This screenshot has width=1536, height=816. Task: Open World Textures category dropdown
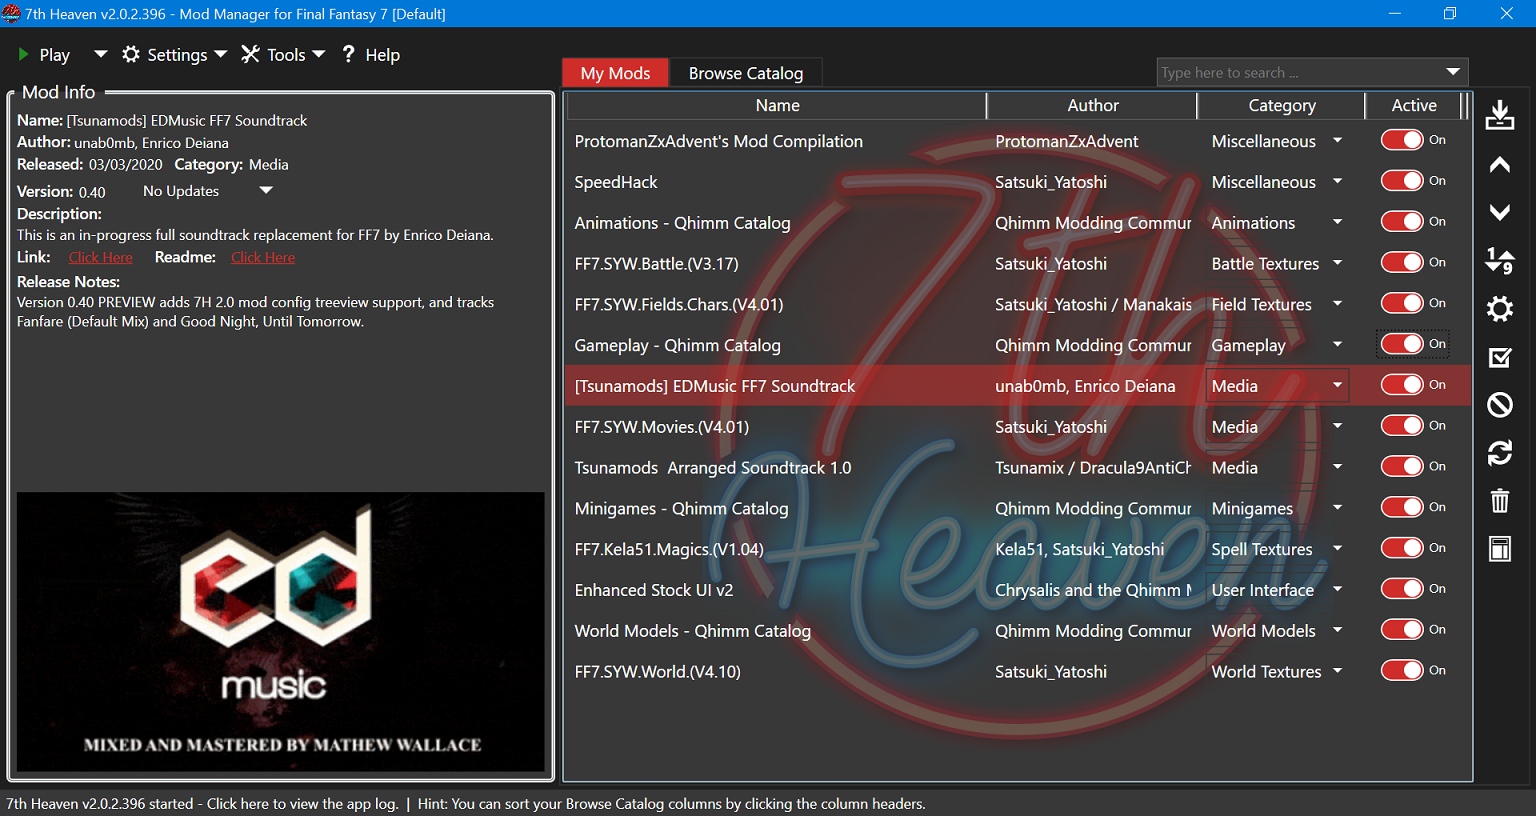pyautogui.click(x=1337, y=671)
